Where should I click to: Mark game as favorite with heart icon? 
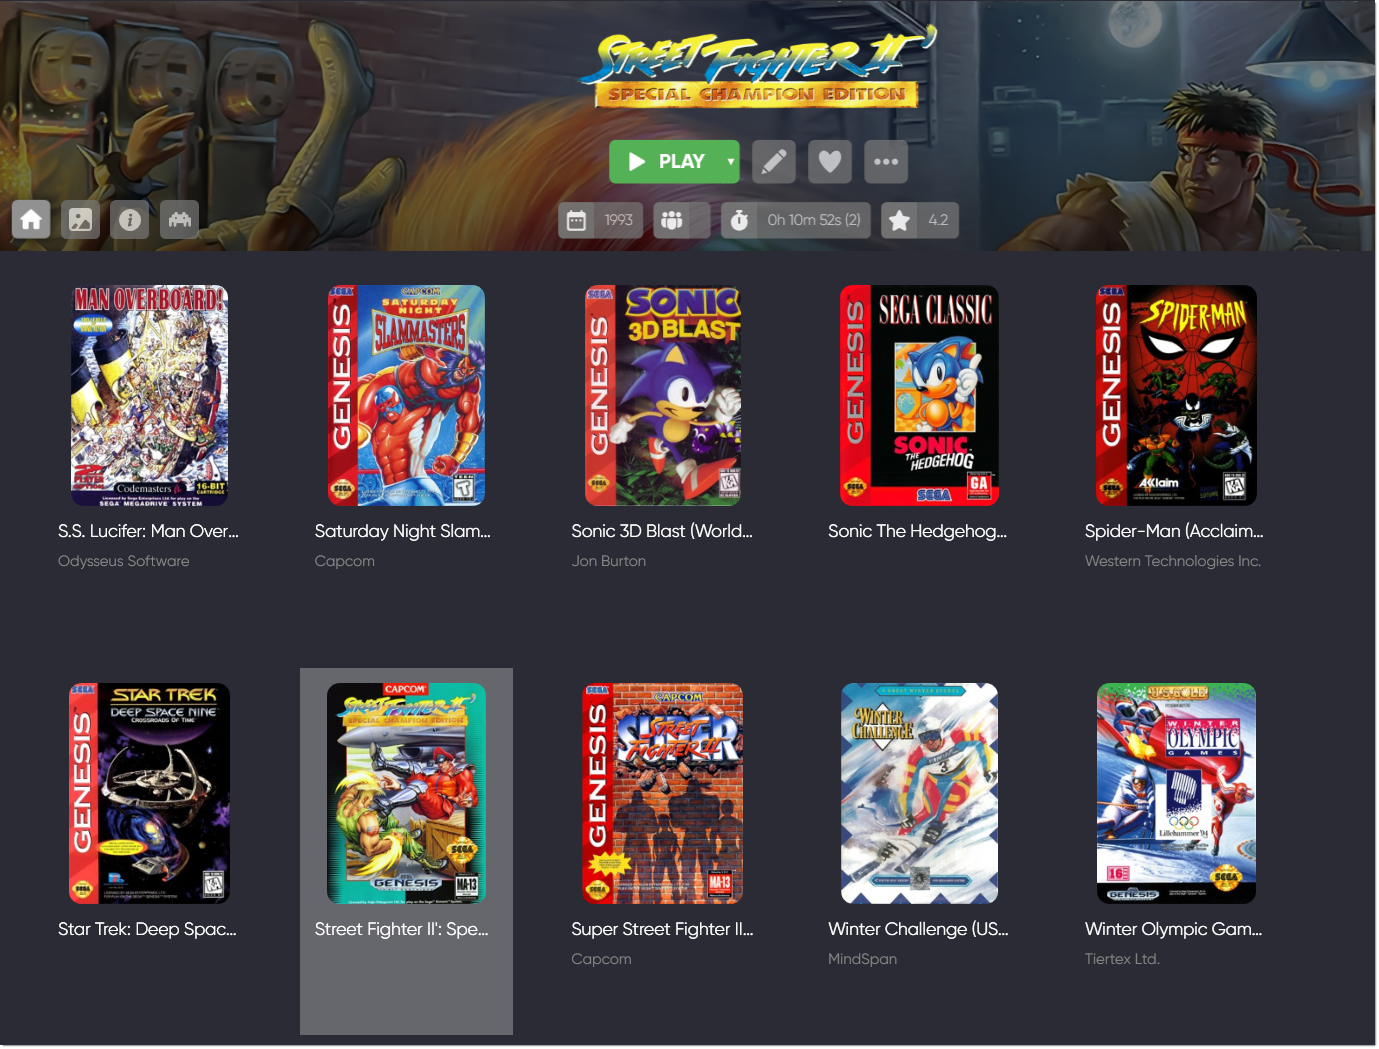point(830,161)
